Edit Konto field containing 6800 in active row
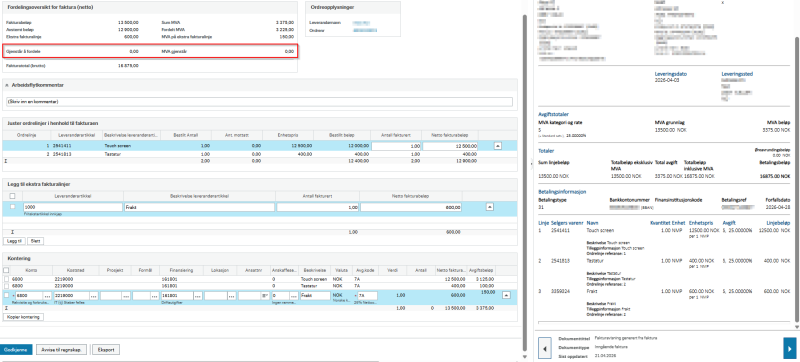Viewport: 800px width, 362px height. pyautogui.click(x=30, y=296)
